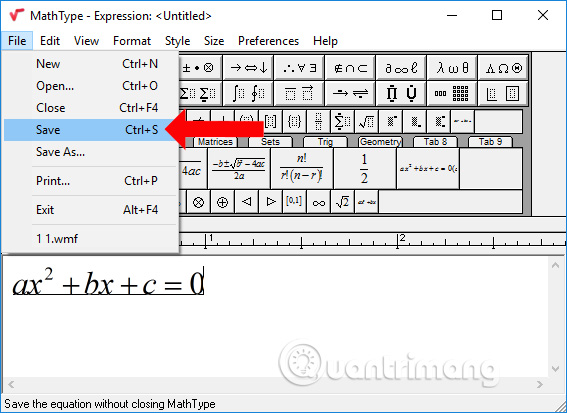Screen dimensions: 567x413
Task: Click the vertical scrollbar down arrow
Action: [x=556, y=369]
